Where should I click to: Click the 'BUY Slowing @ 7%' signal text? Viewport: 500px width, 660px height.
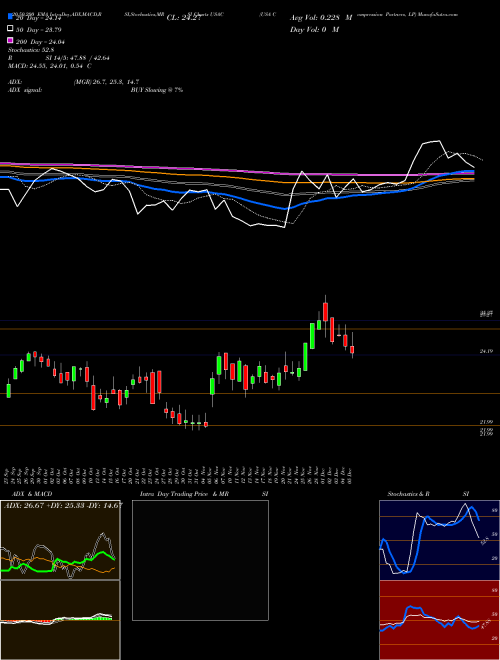pos(157,90)
